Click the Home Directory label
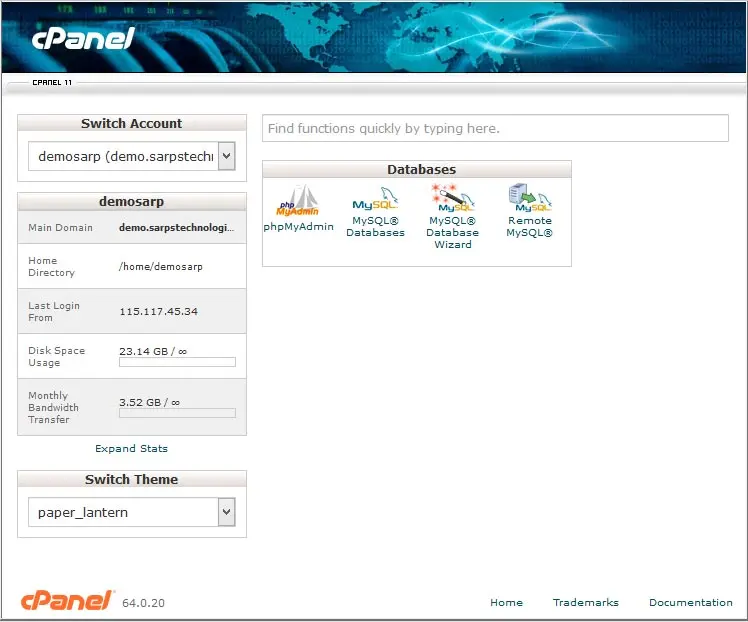748x622 pixels. pos(52,267)
